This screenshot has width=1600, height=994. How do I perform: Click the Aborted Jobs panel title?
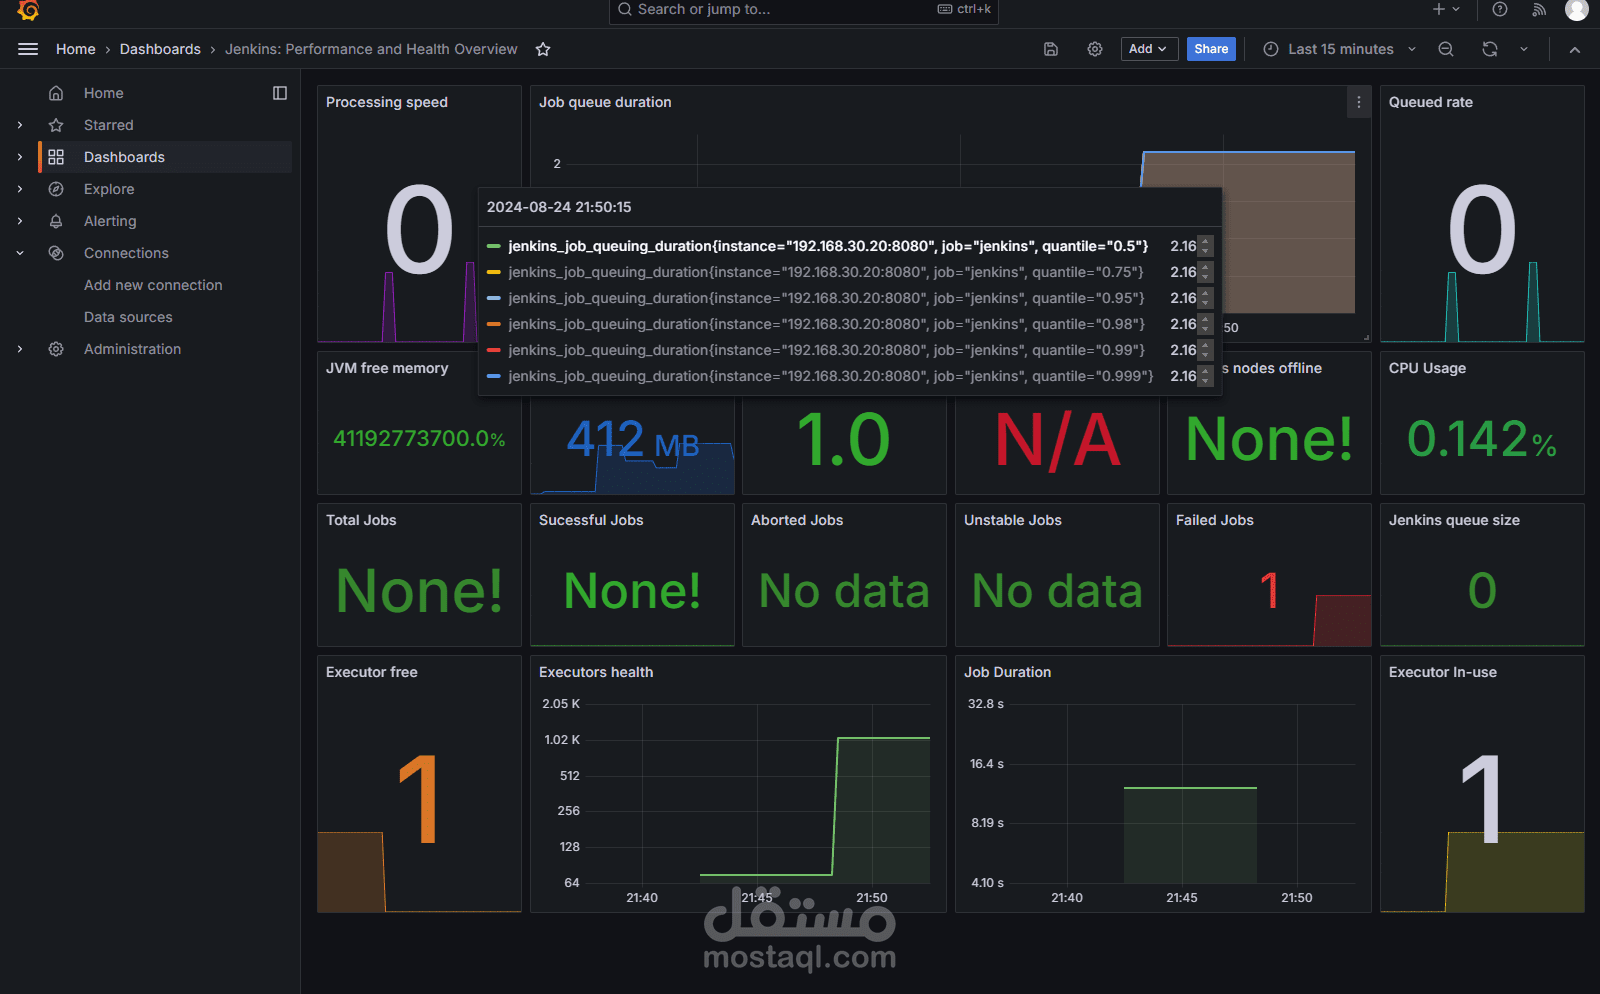797,520
